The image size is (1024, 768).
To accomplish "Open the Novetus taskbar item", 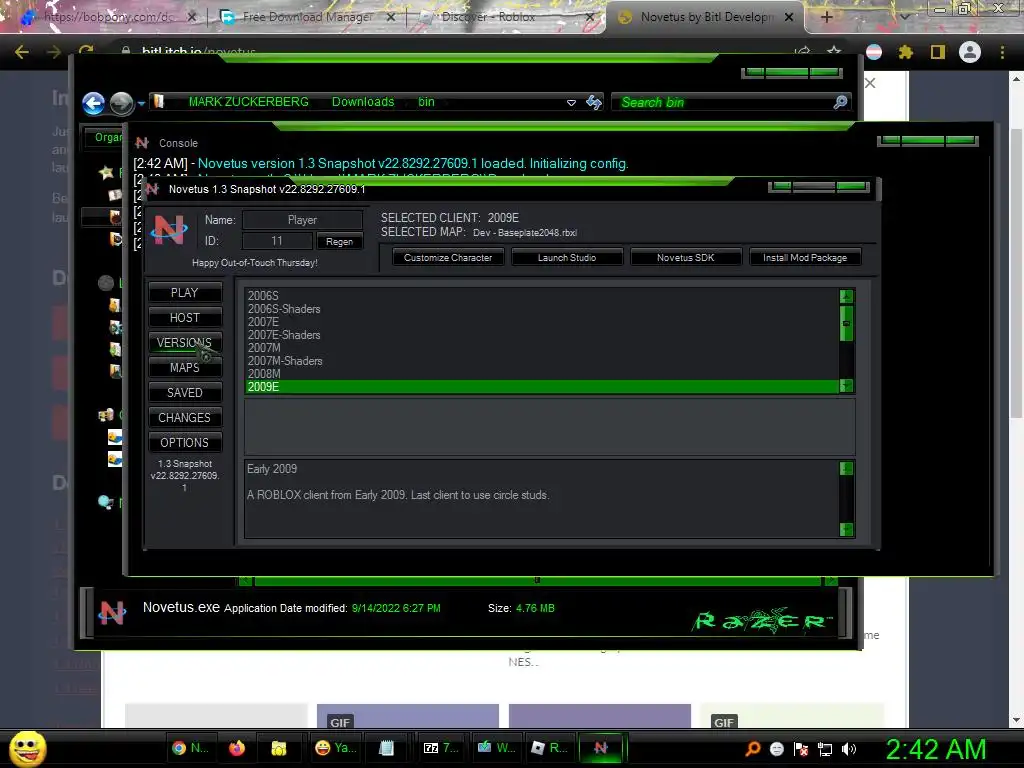I will pos(601,748).
